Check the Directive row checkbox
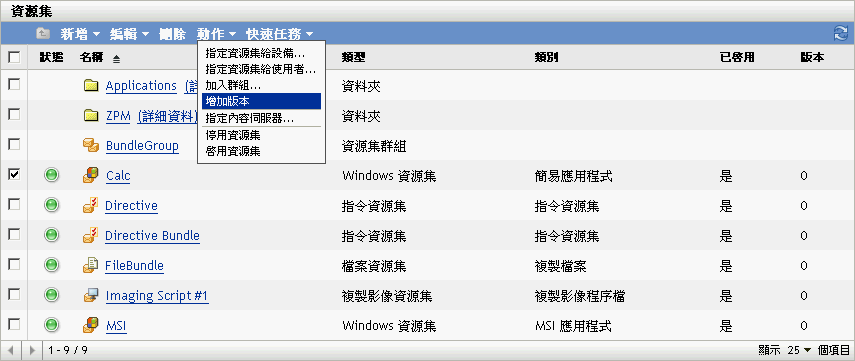The image size is (855, 361). (14, 204)
